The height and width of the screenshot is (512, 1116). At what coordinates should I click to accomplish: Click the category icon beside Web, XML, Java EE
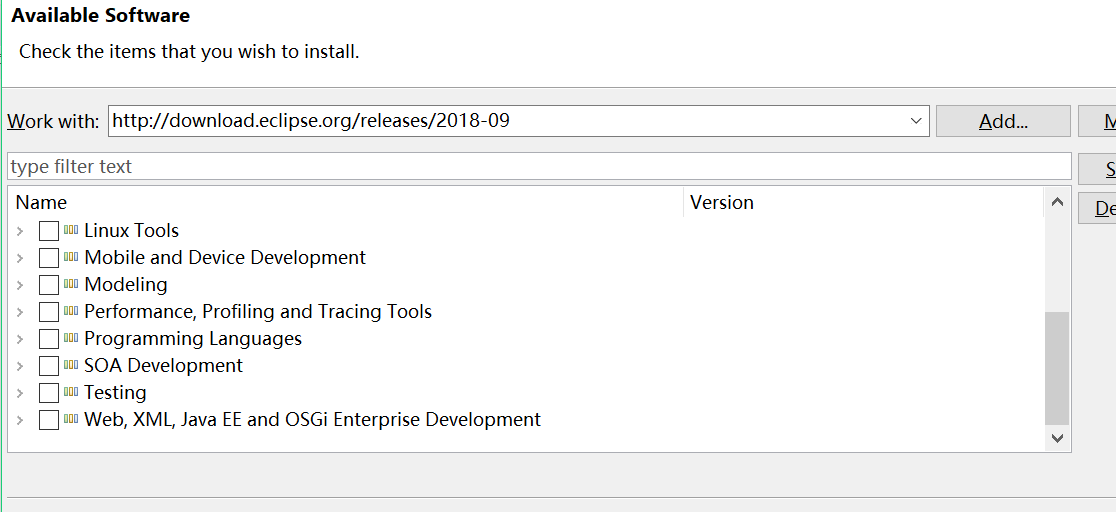point(70,419)
